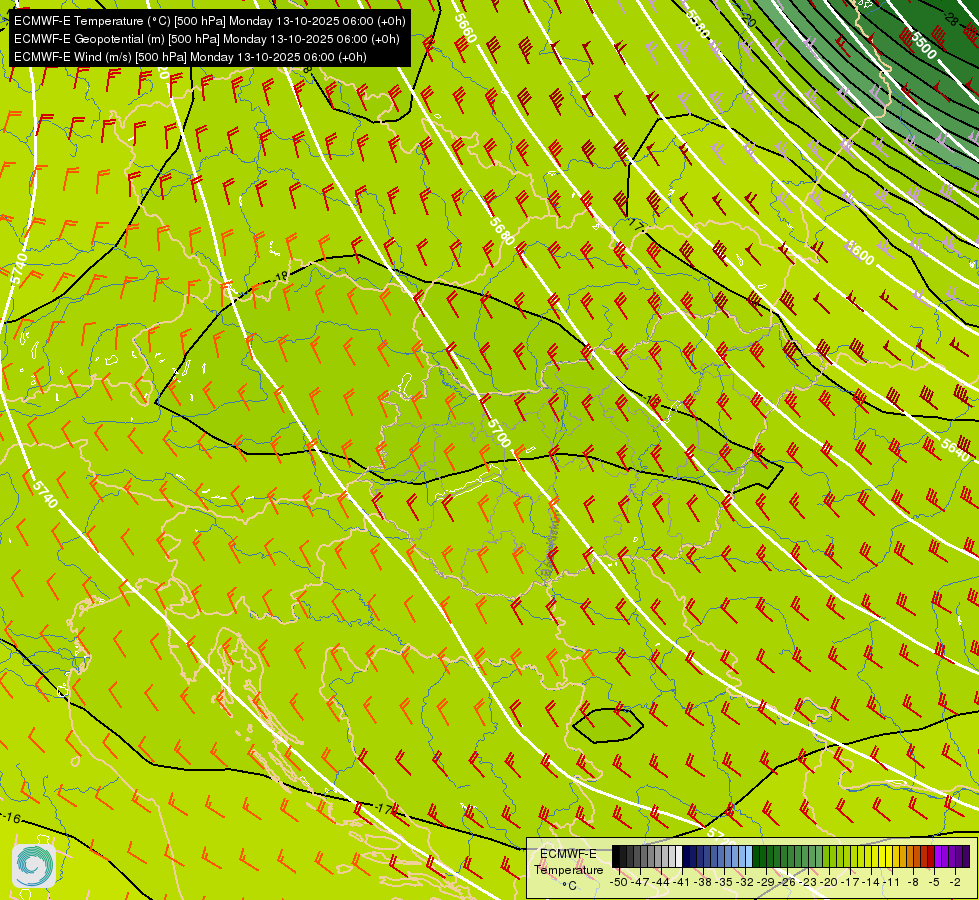Pick the black swatch starting the legend

click(616, 856)
